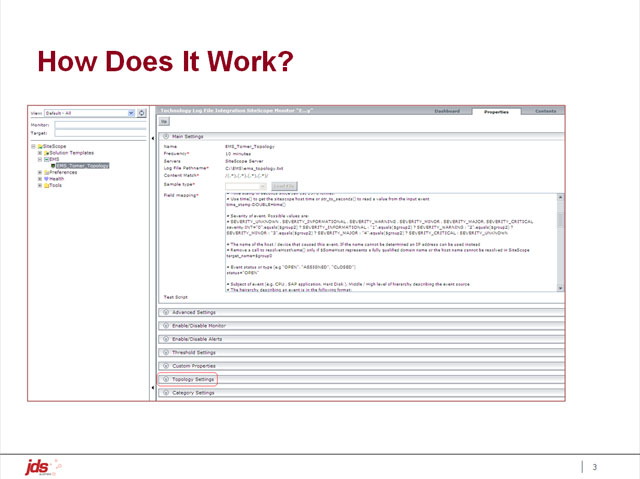Click the Solution Templates folder icon
Image resolution: width=640 pixels, height=479 pixels.
[x=47, y=153]
